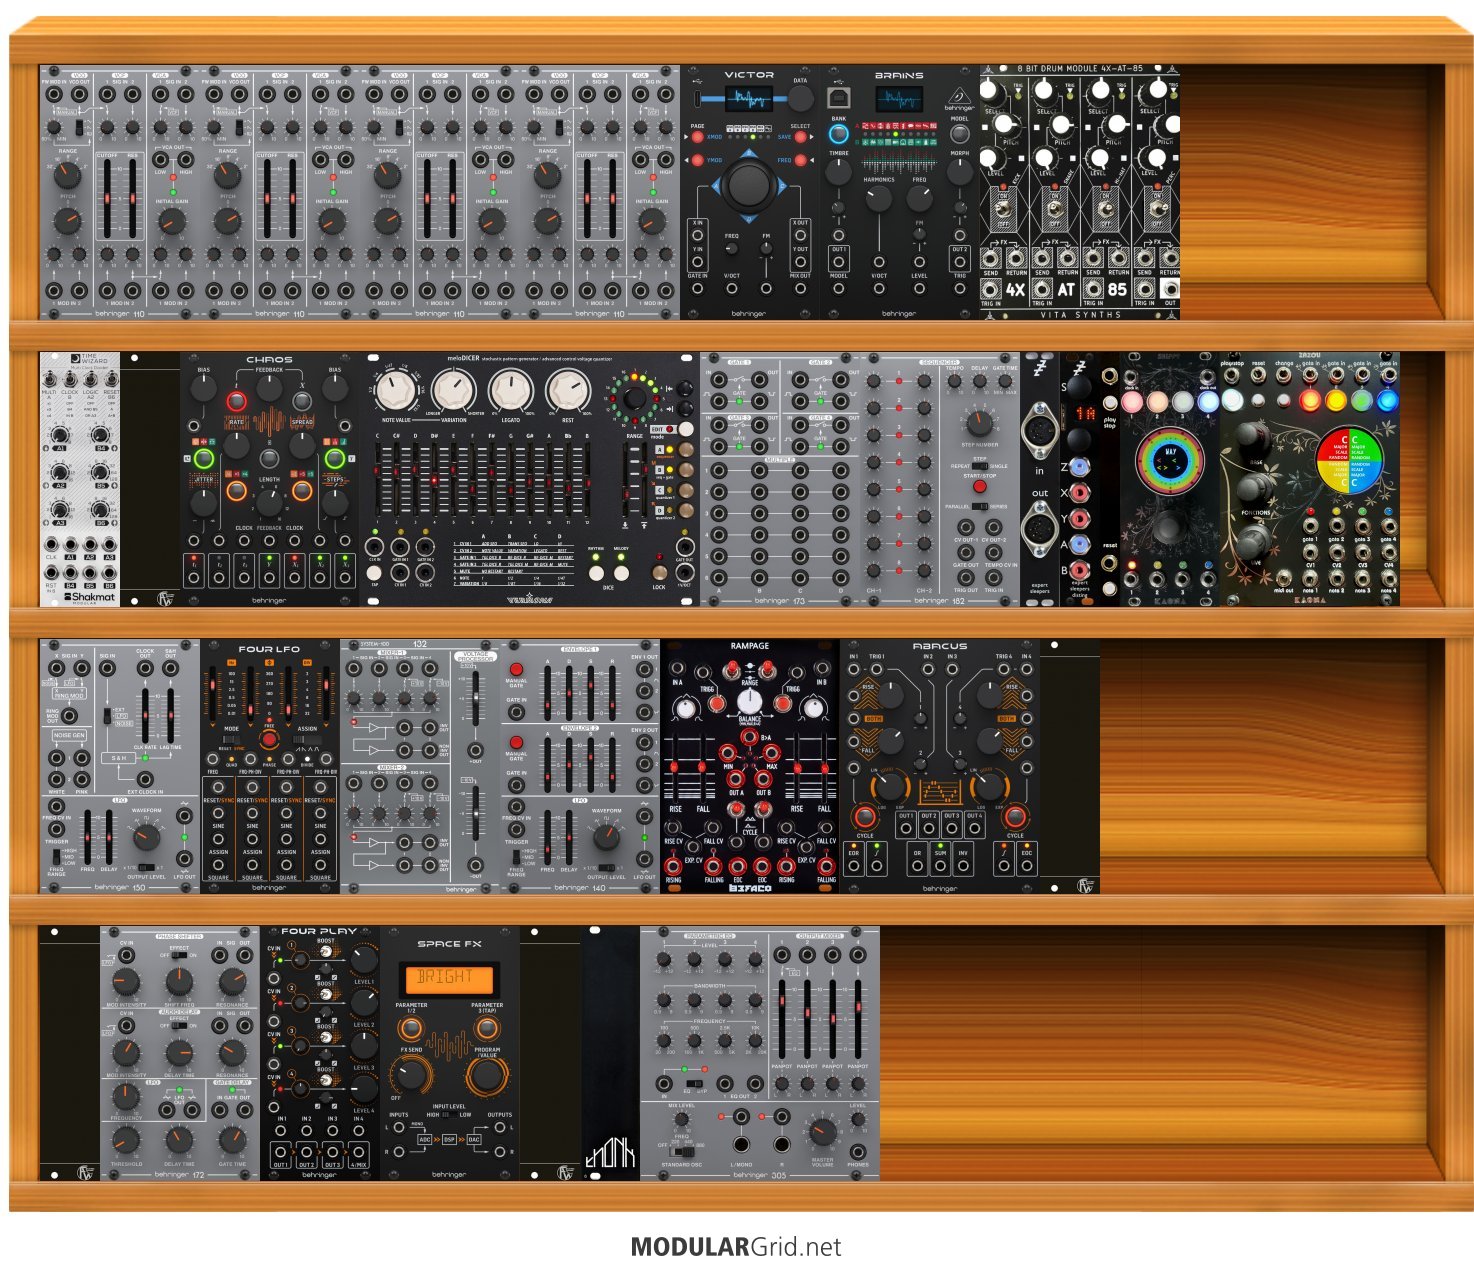
Task: Click the LOCK button on meloDICER
Action: tap(659, 572)
